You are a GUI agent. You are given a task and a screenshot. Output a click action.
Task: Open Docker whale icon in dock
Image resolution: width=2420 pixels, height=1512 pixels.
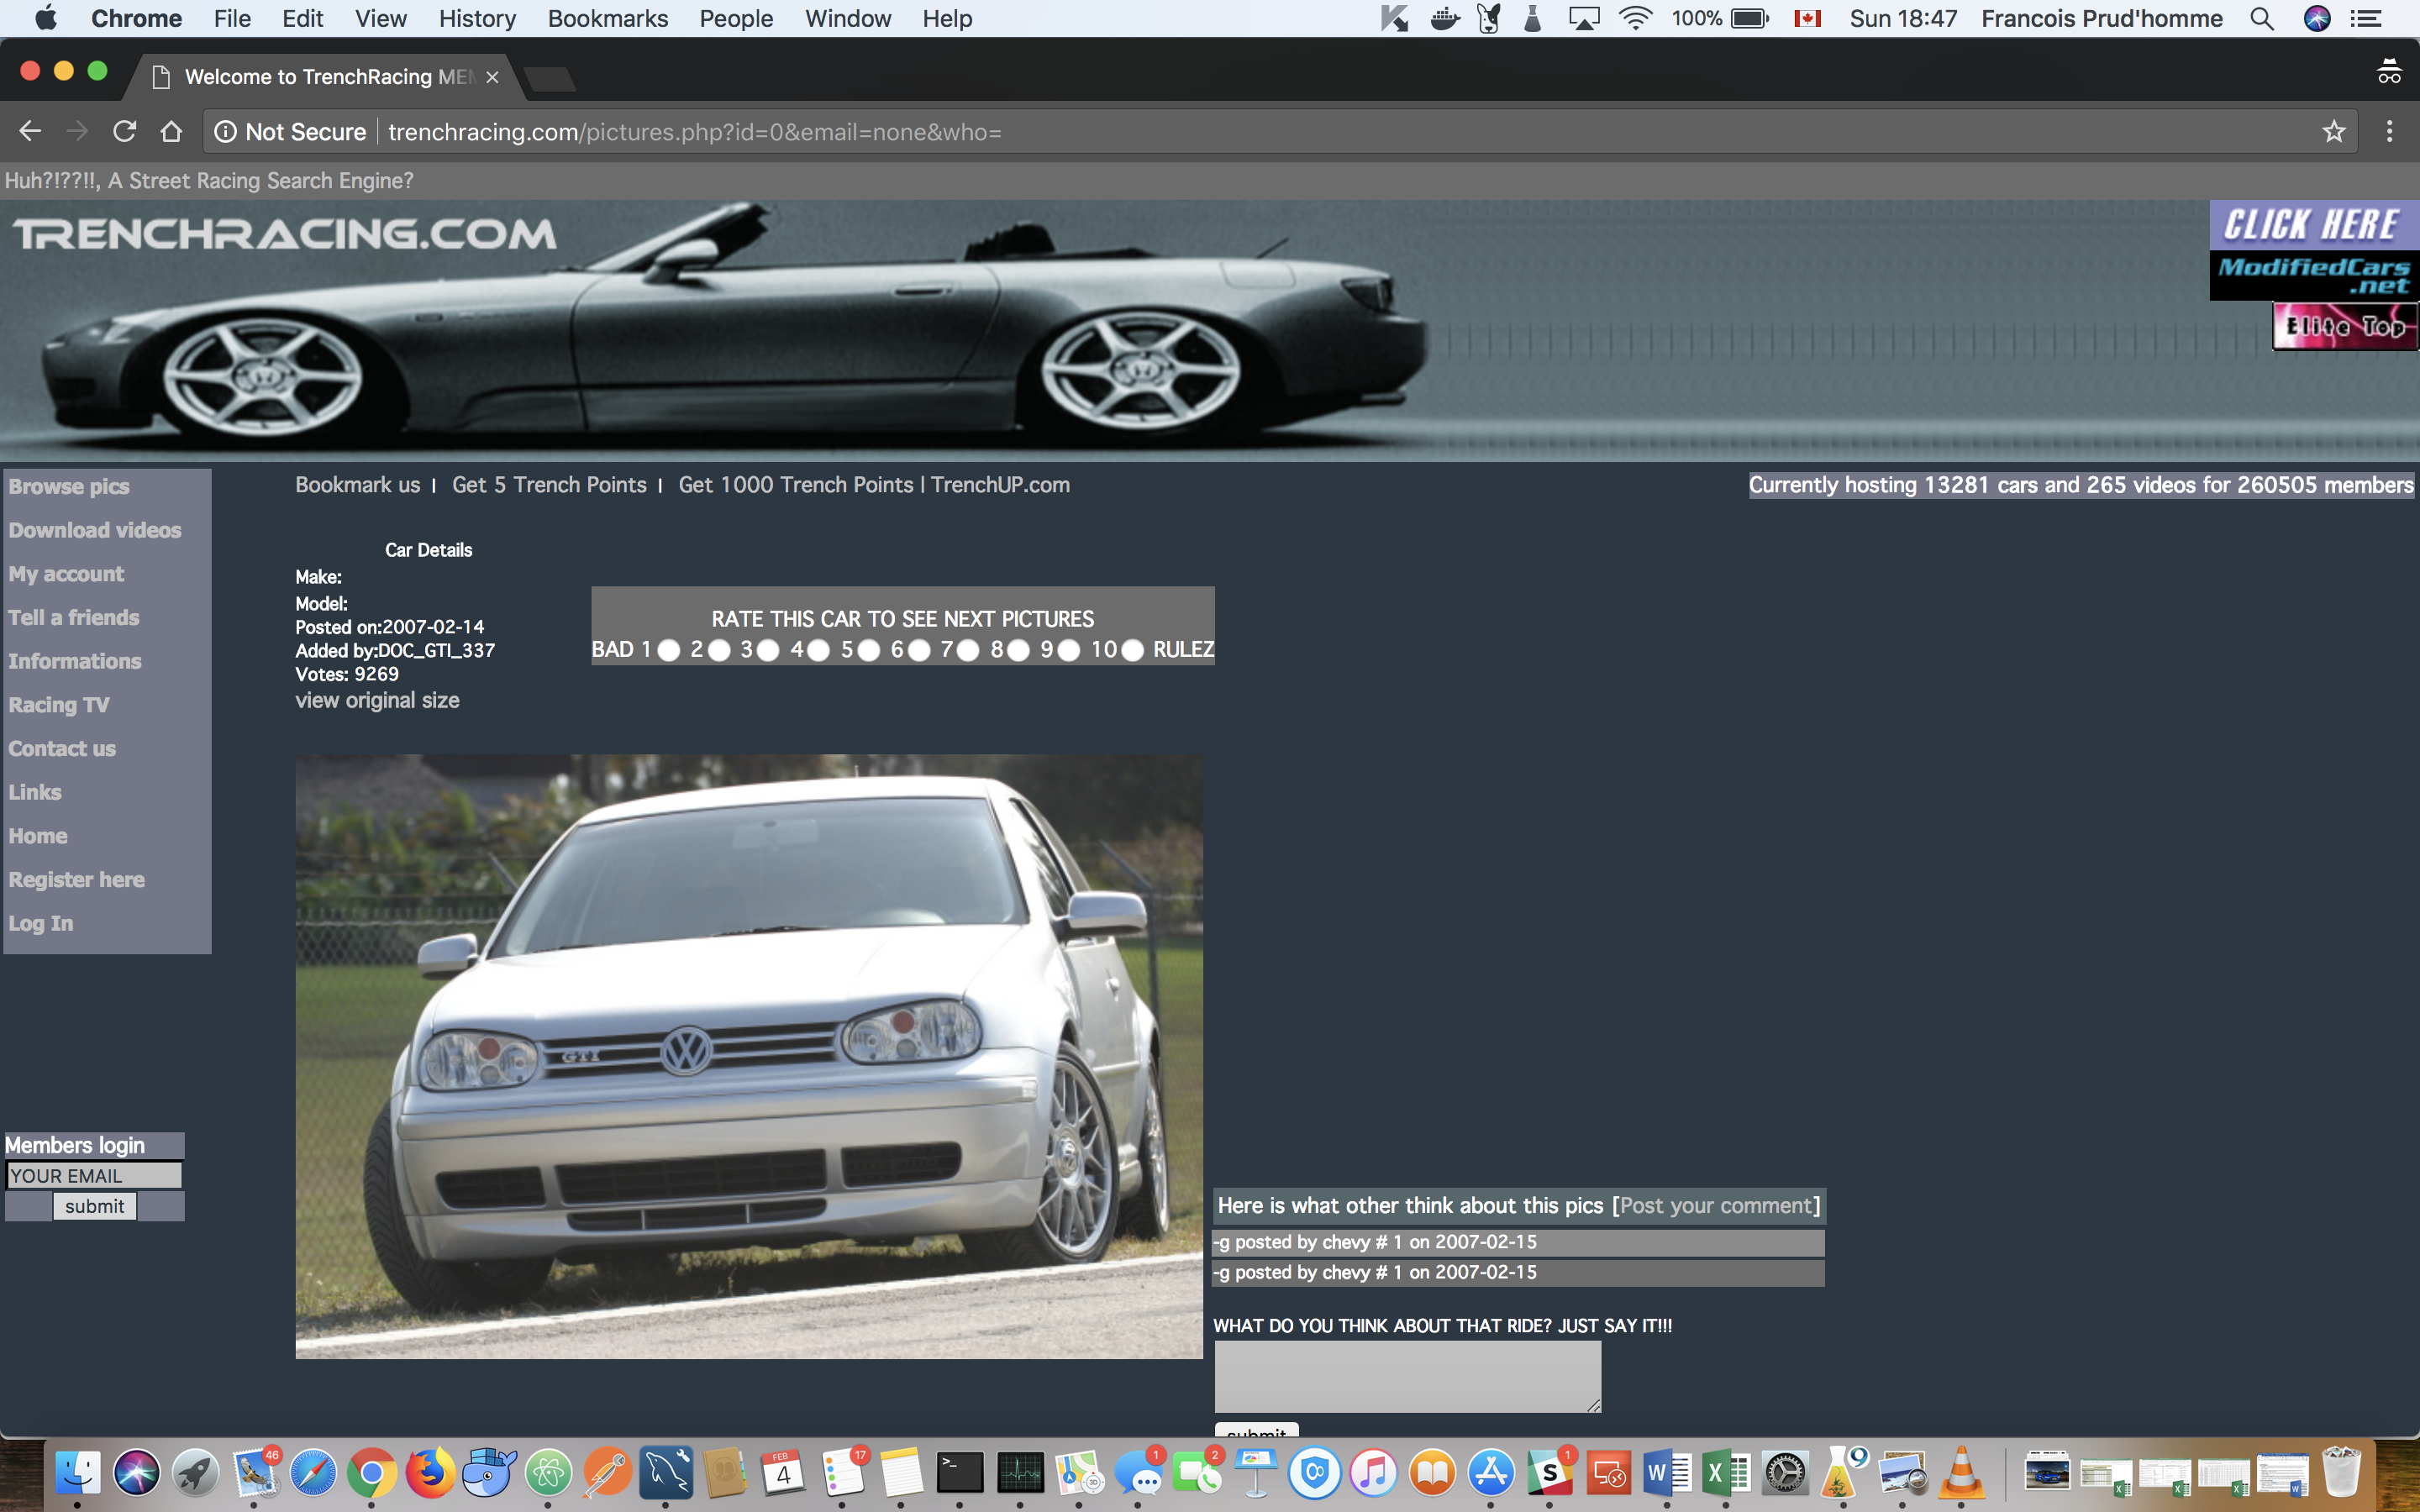click(x=490, y=1472)
